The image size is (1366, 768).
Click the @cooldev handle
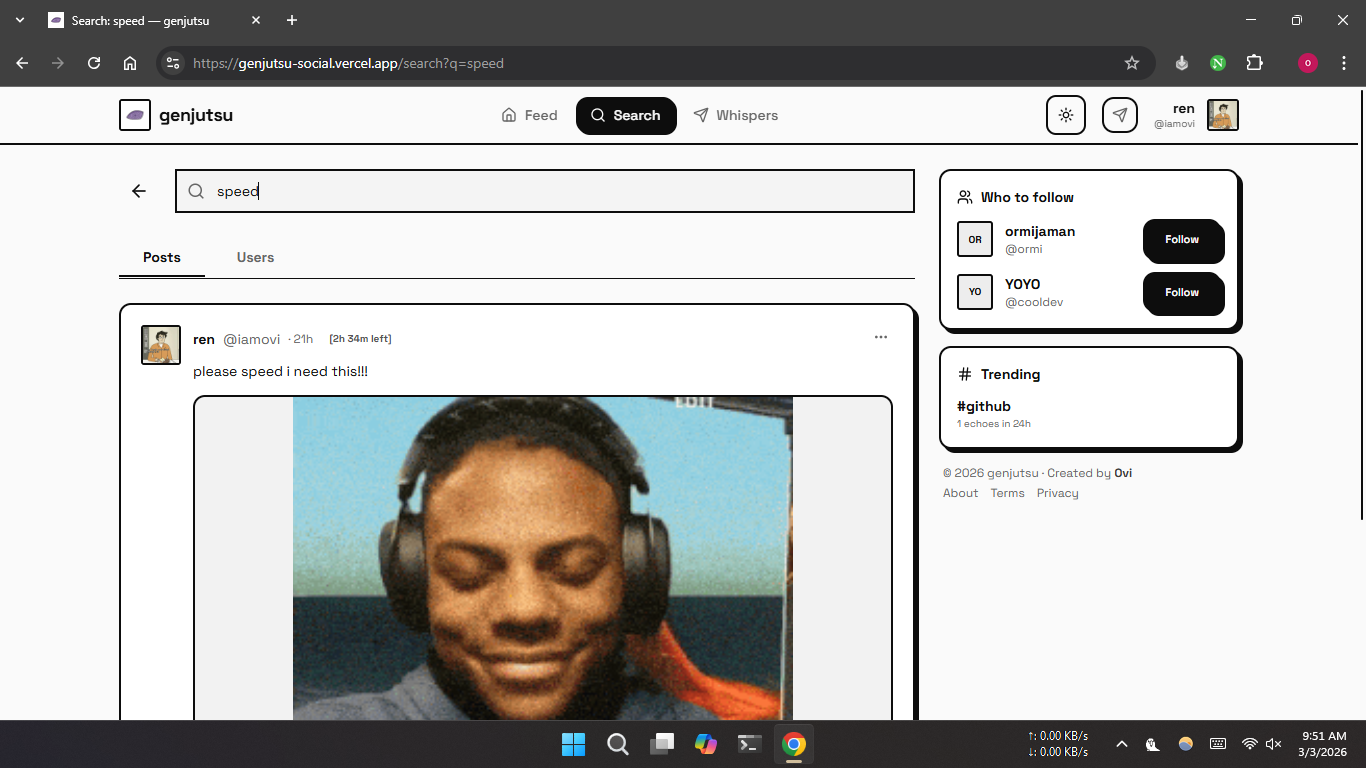point(1034,302)
